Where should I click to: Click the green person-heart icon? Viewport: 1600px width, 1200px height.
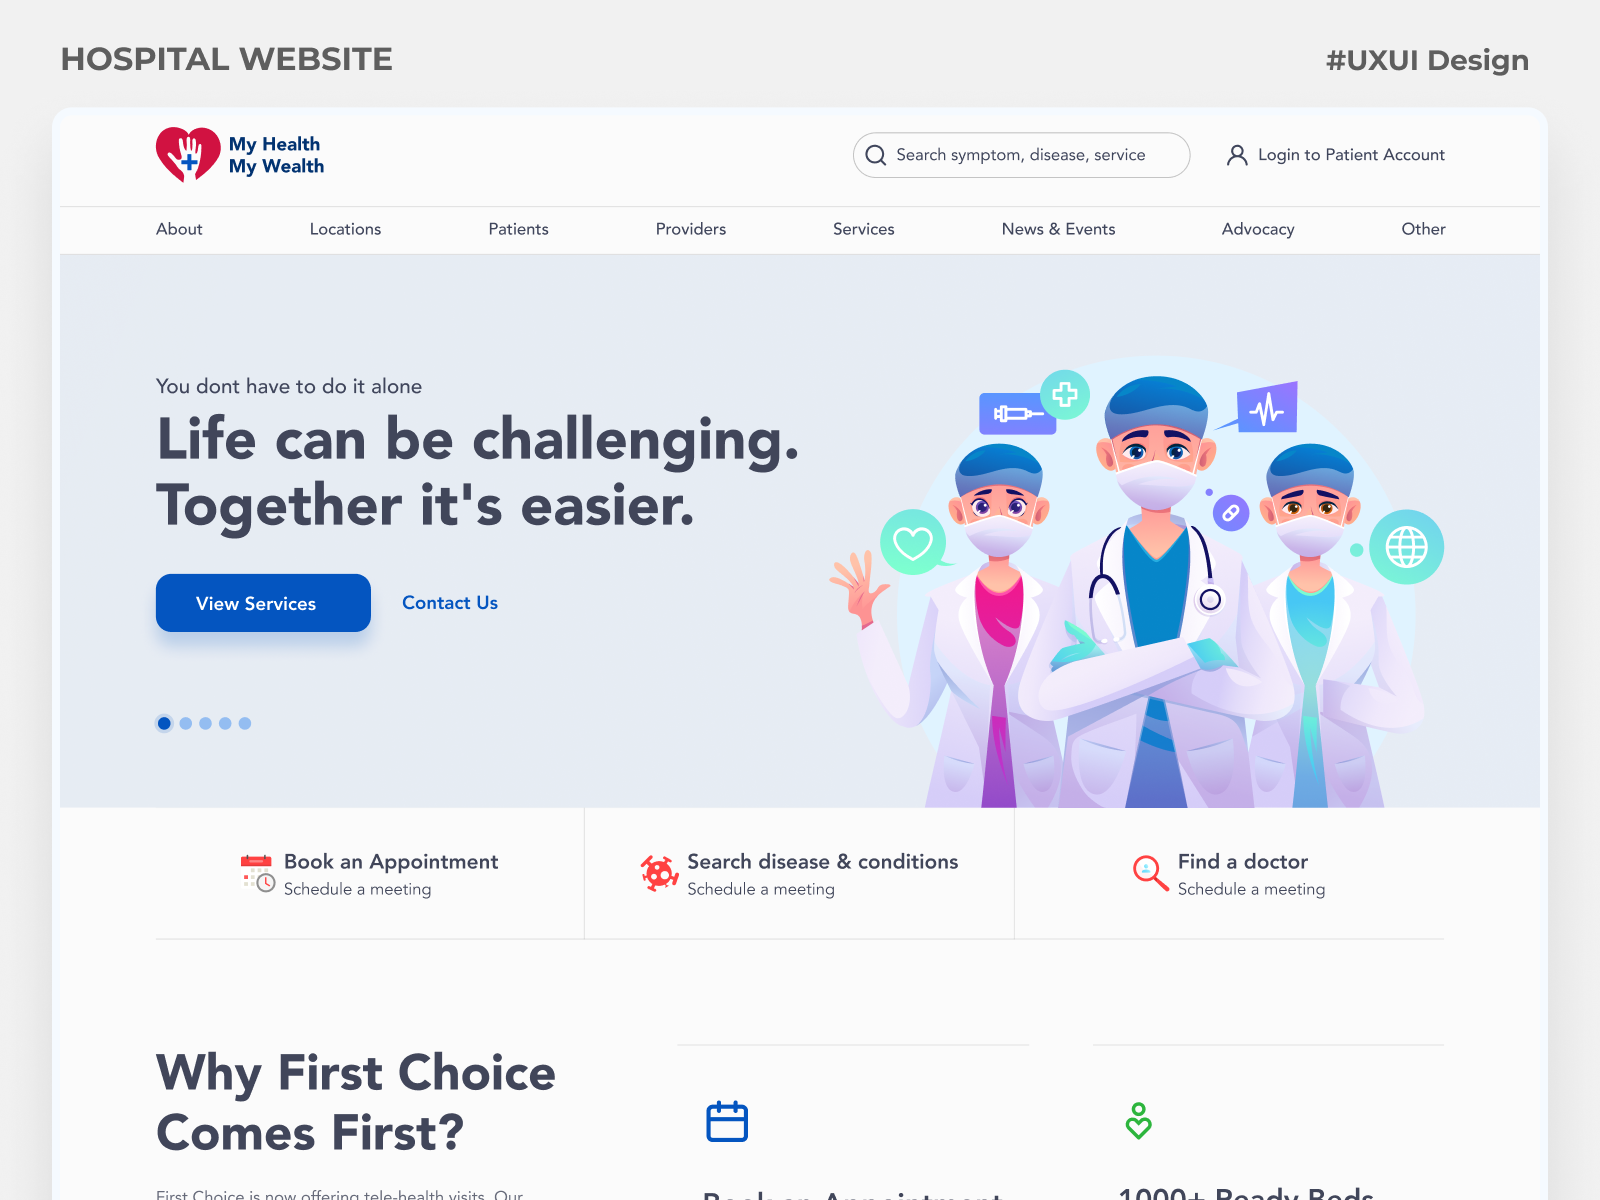click(1138, 1121)
